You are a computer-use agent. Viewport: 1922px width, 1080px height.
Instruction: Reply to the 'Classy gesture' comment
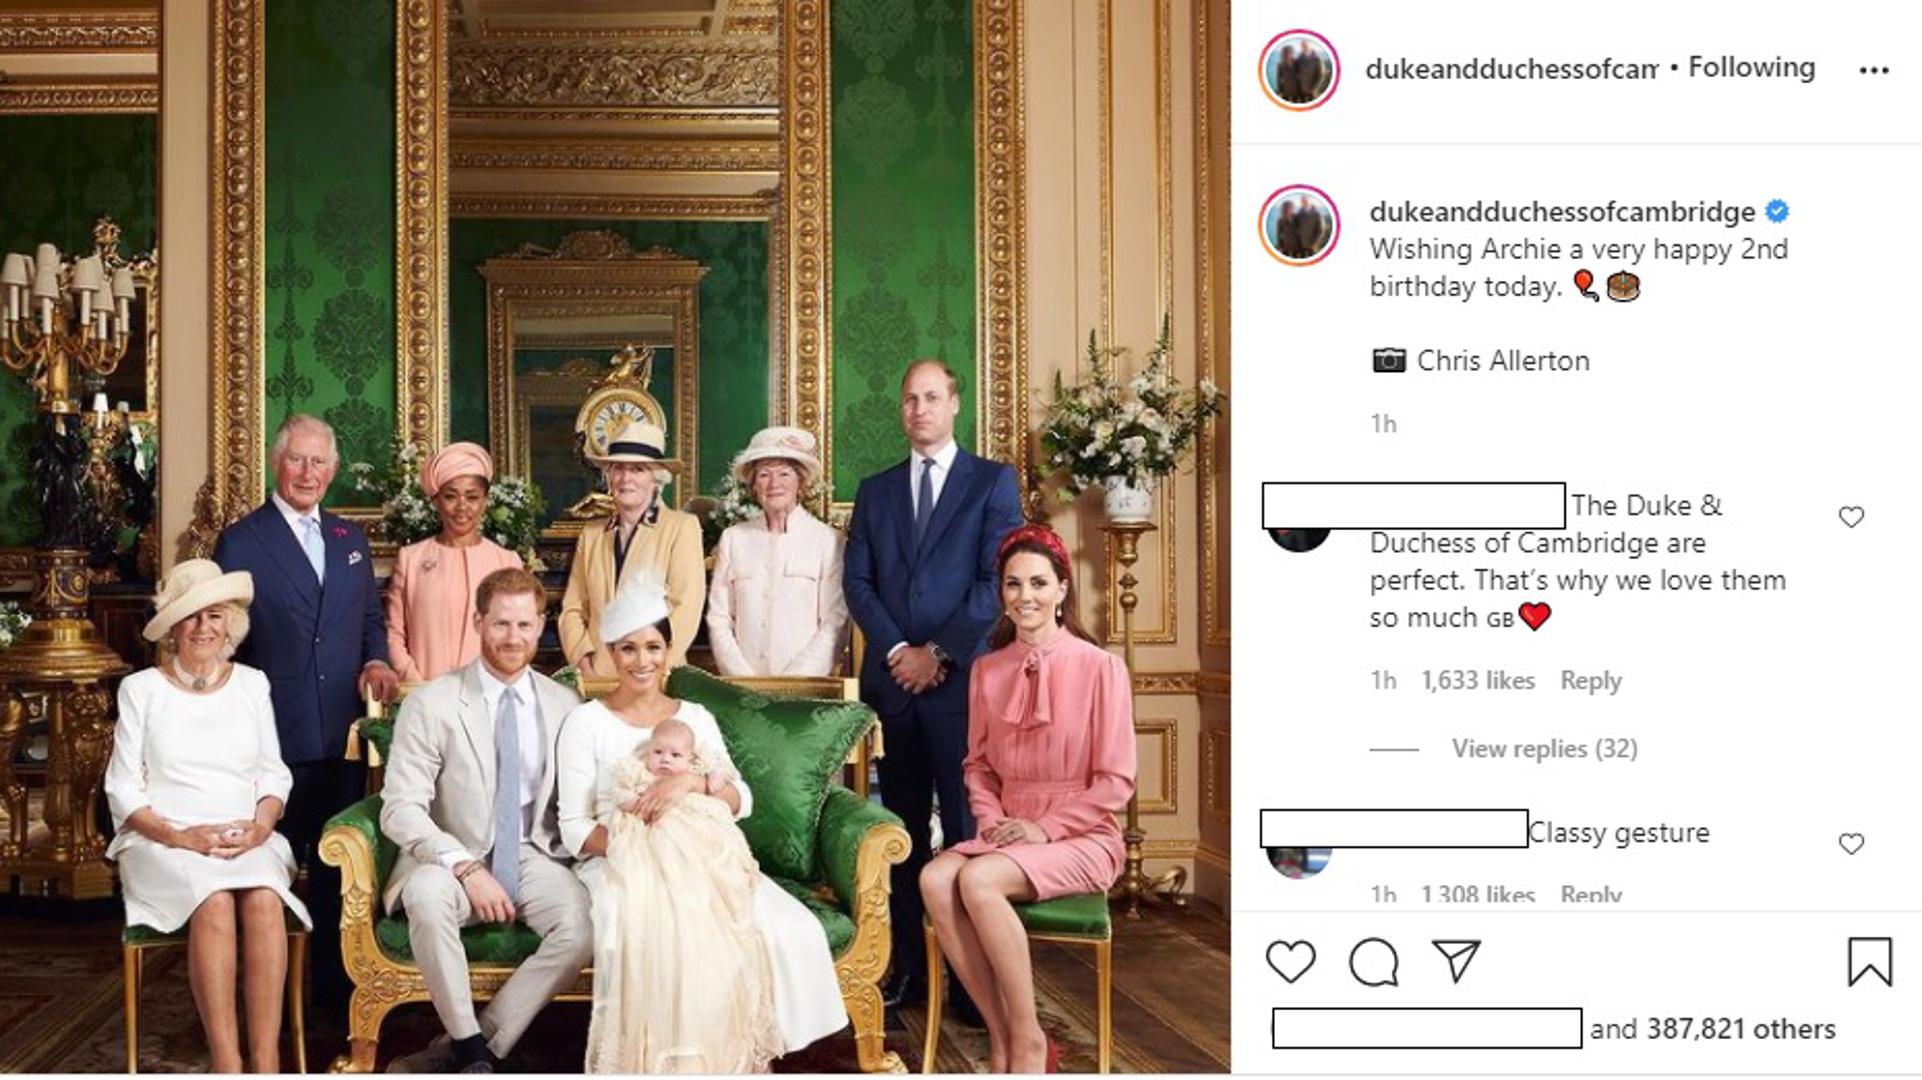tap(1590, 894)
